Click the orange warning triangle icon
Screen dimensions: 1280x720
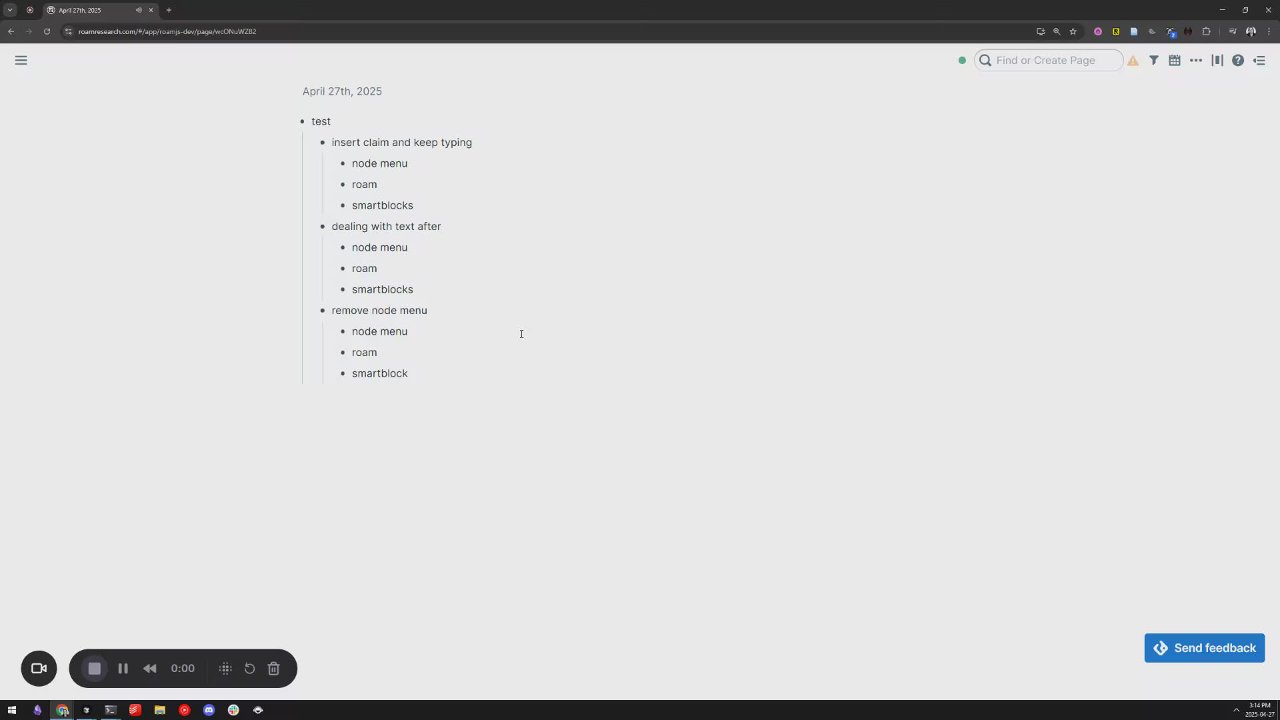(1133, 60)
